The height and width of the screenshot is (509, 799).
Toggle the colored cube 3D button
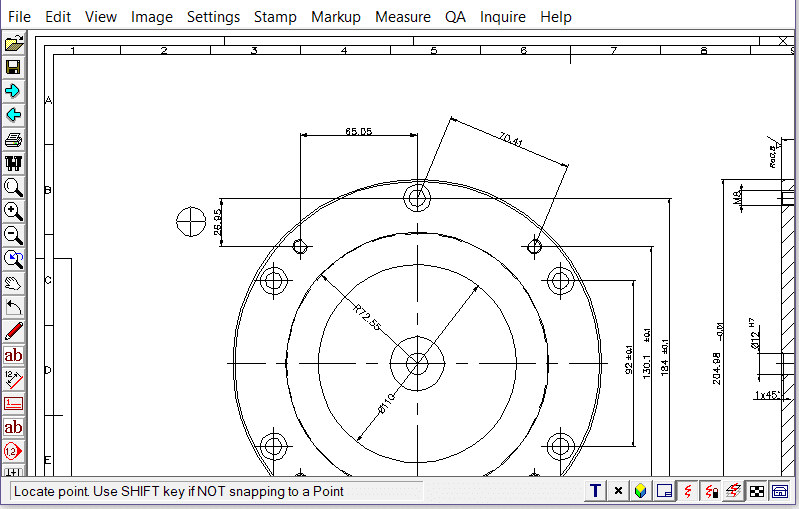[x=641, y=491]
